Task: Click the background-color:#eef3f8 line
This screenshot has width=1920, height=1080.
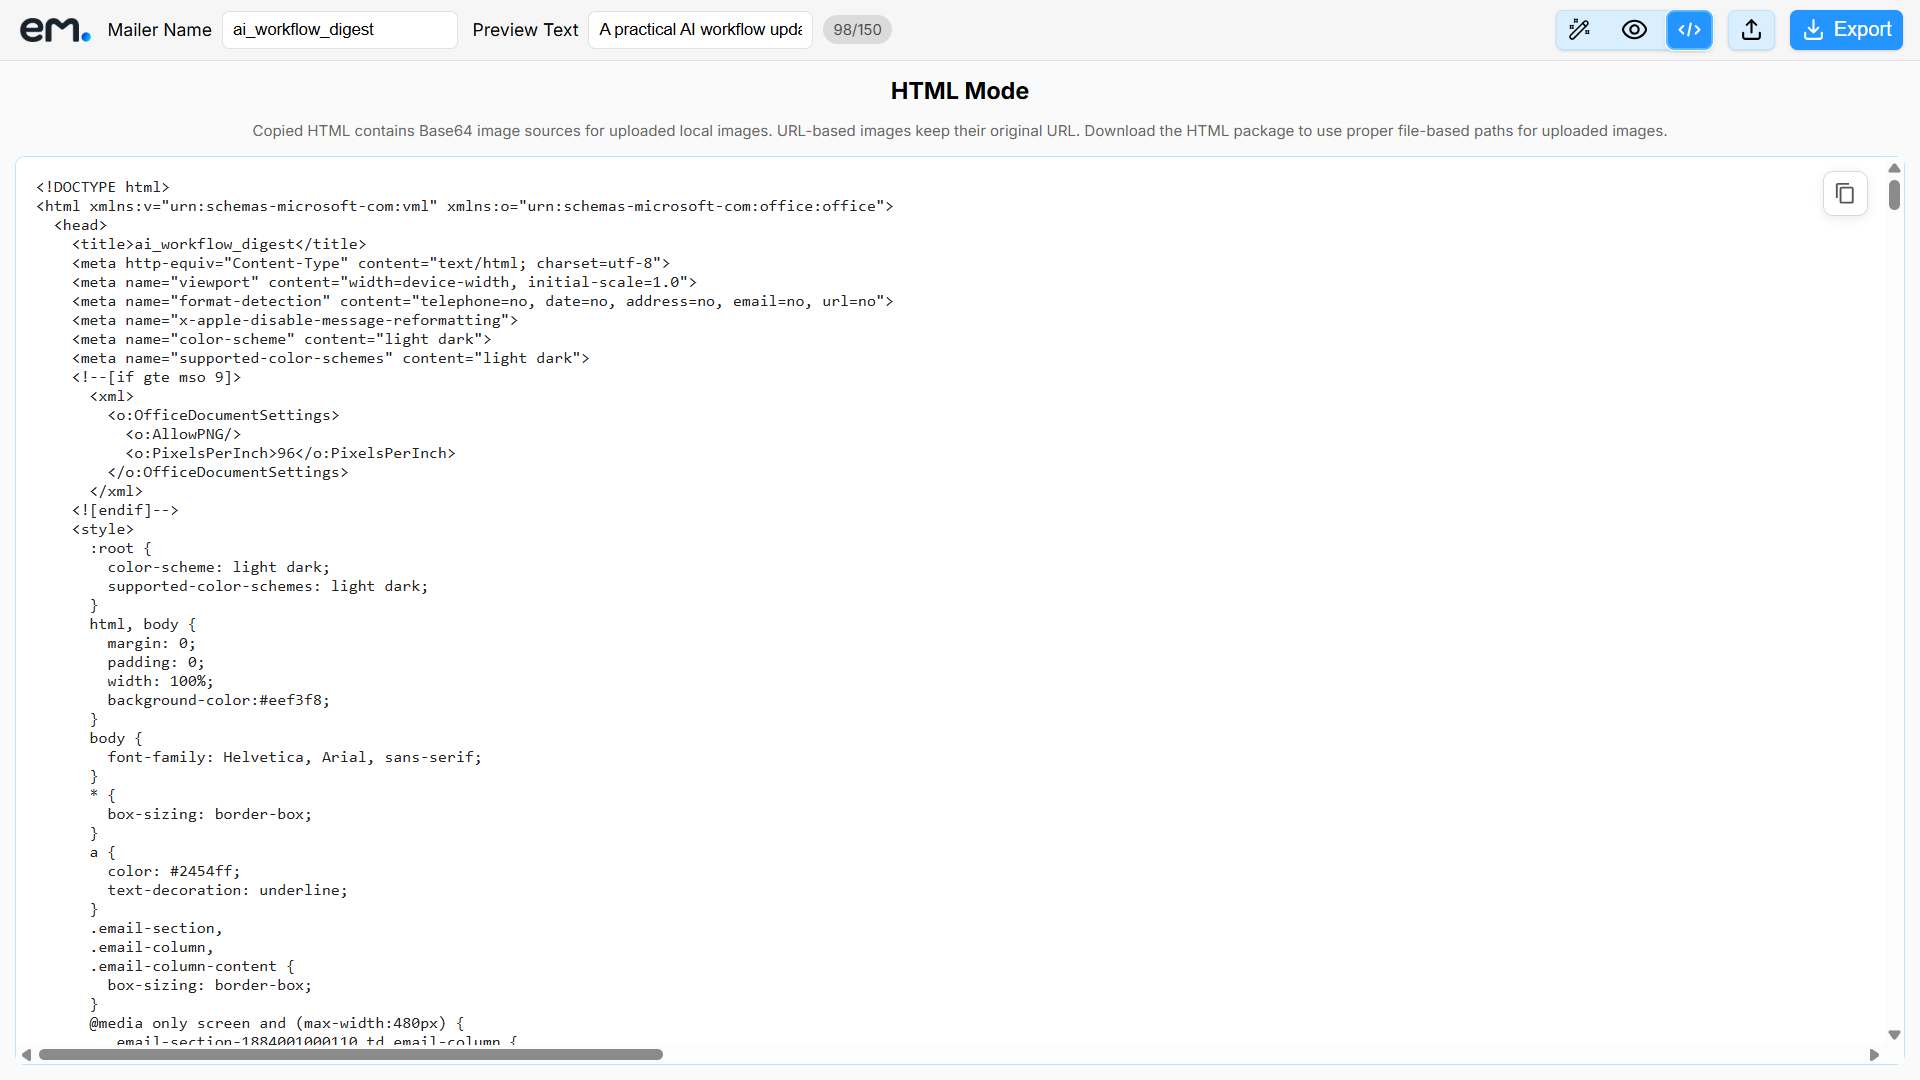Action: (x=219, y=700)
